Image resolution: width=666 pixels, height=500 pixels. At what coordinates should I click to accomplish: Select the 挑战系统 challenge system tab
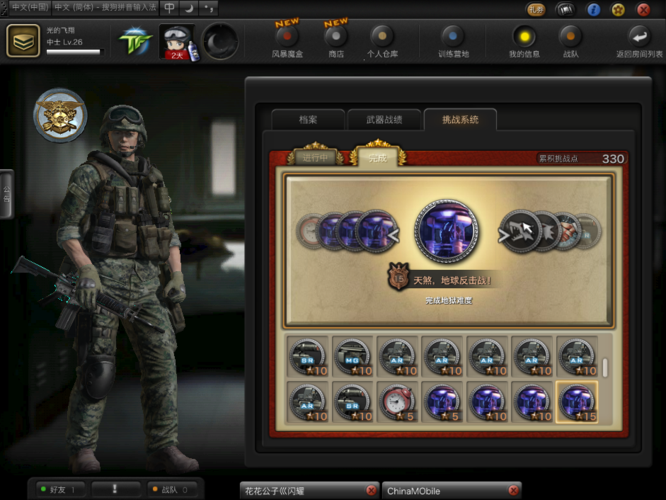pyautogui.click(x=460, y=119)
